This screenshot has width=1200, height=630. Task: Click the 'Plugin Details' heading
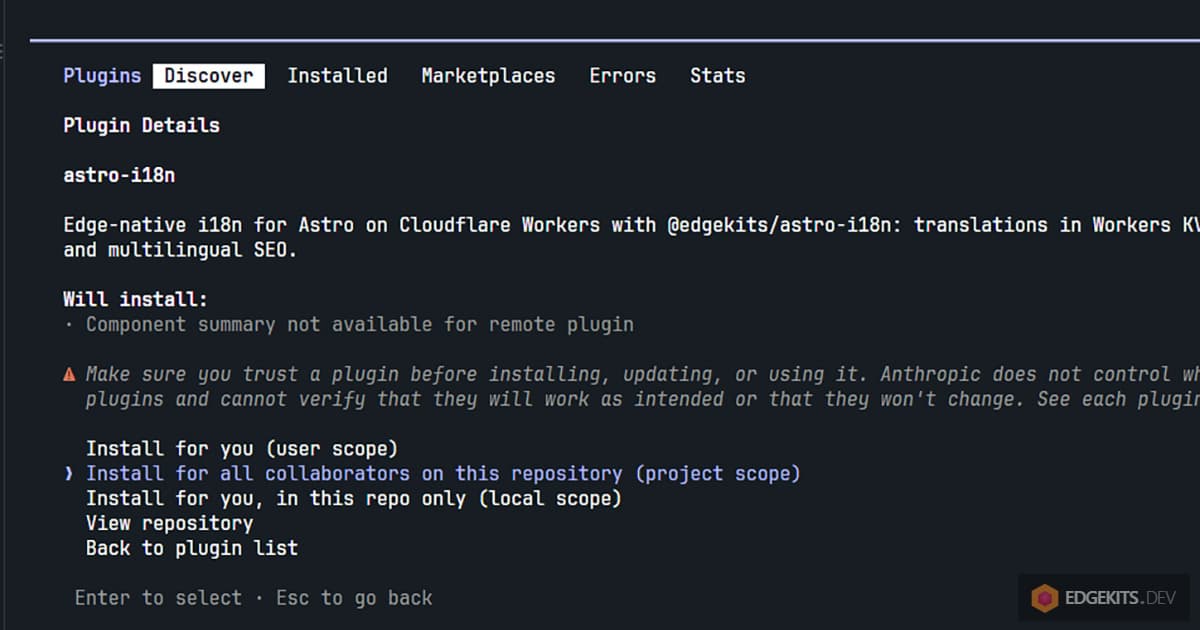141,126
